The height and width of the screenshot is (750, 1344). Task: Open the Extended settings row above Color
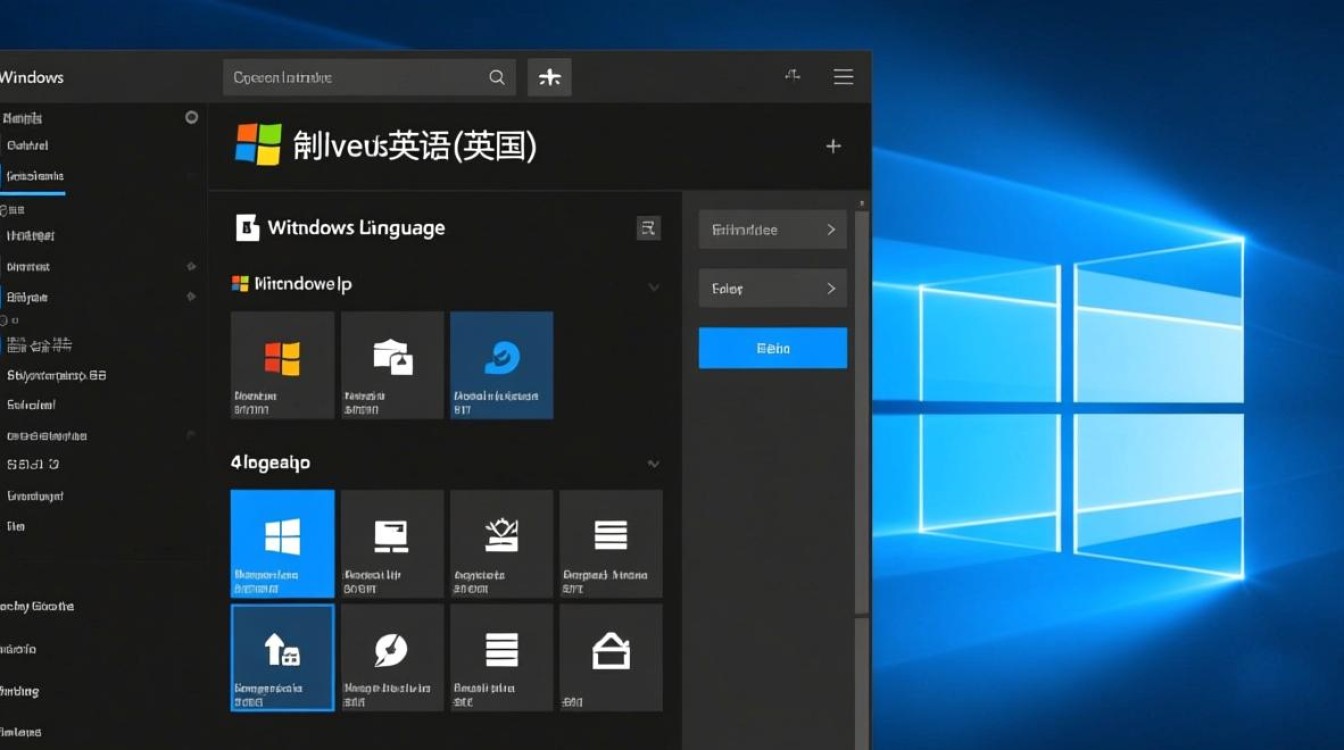[x=772, y=229]
